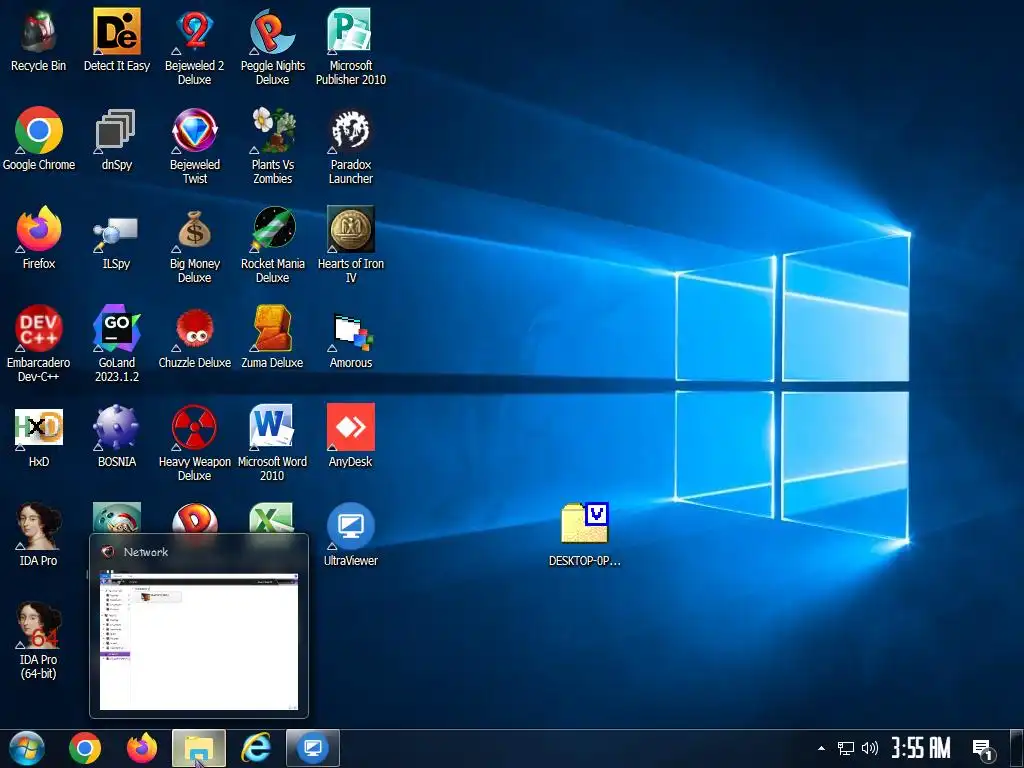Image resolution: width=1024 pixels, height=768 pixels.
Task: Select the BOSNIA desktop icon
Action: [x=116, y=436]
